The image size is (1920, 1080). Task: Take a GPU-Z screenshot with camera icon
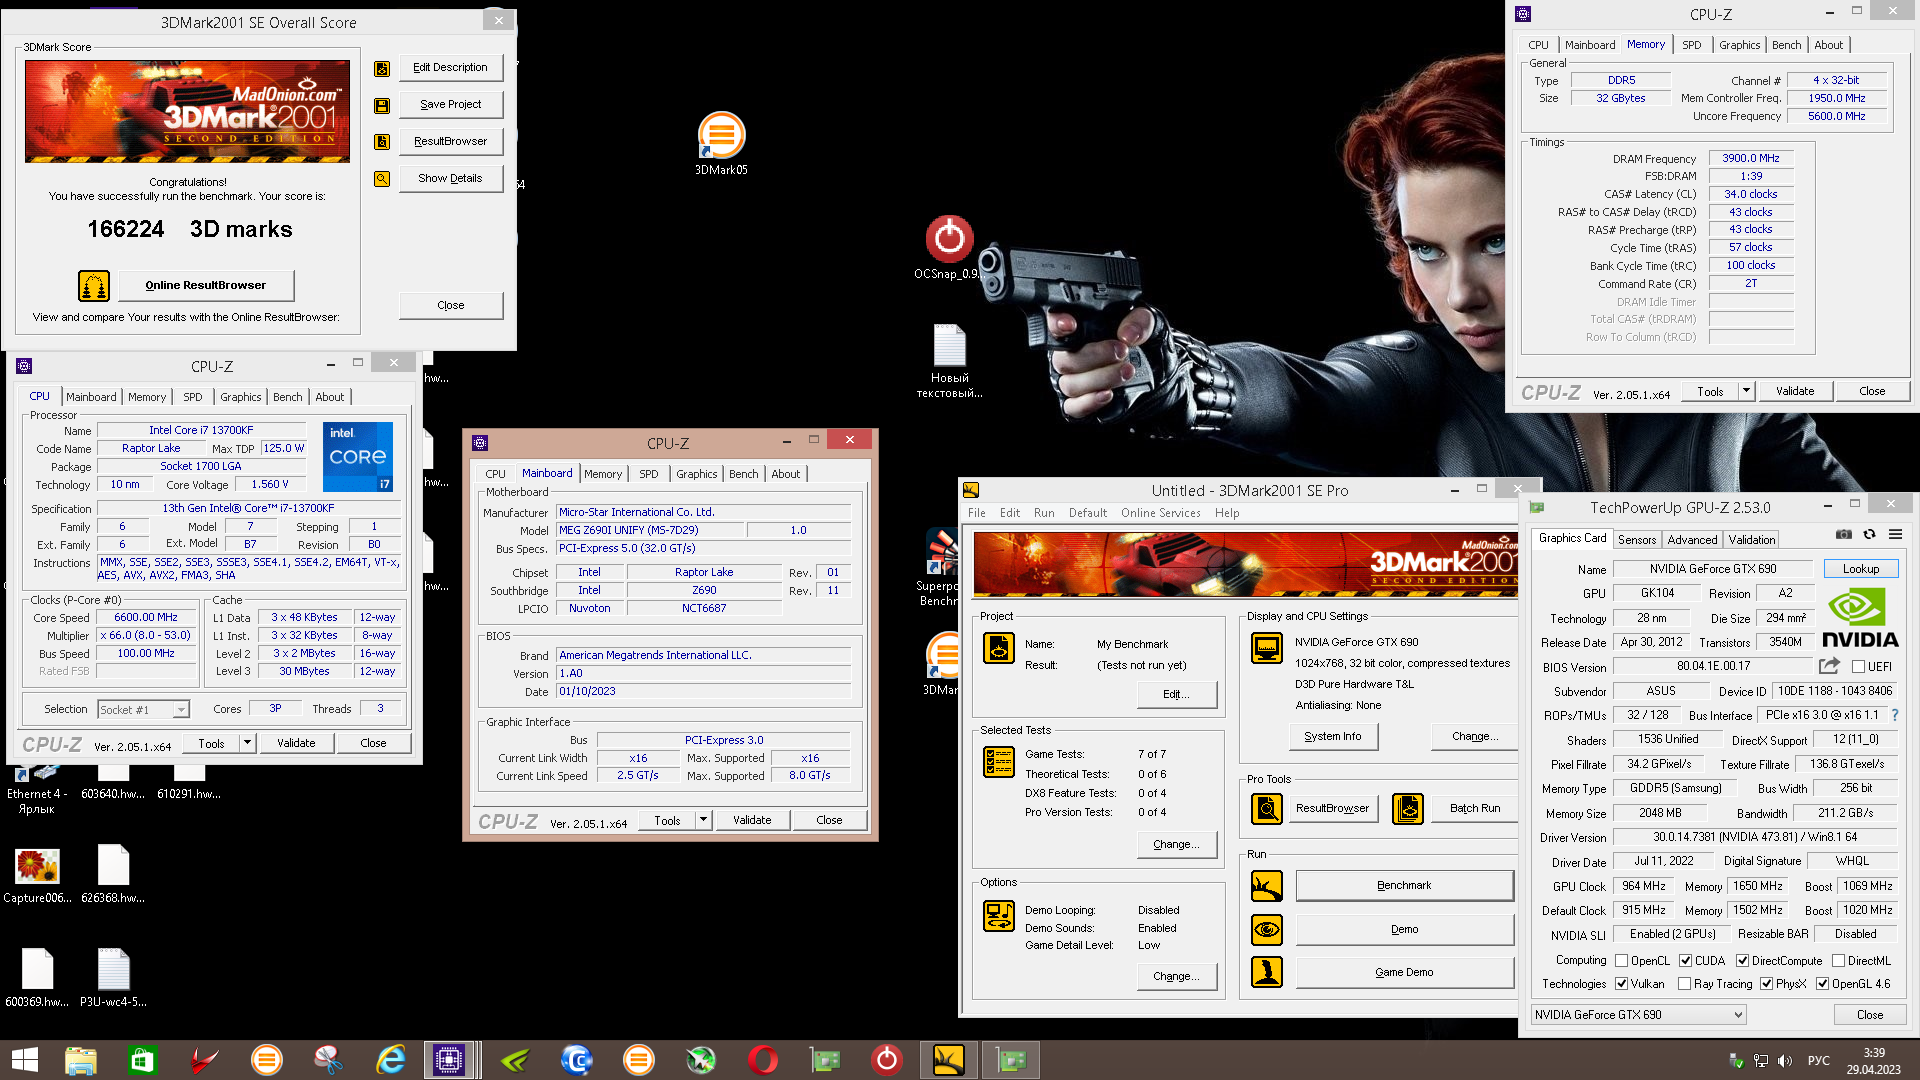click(1844, 535)
